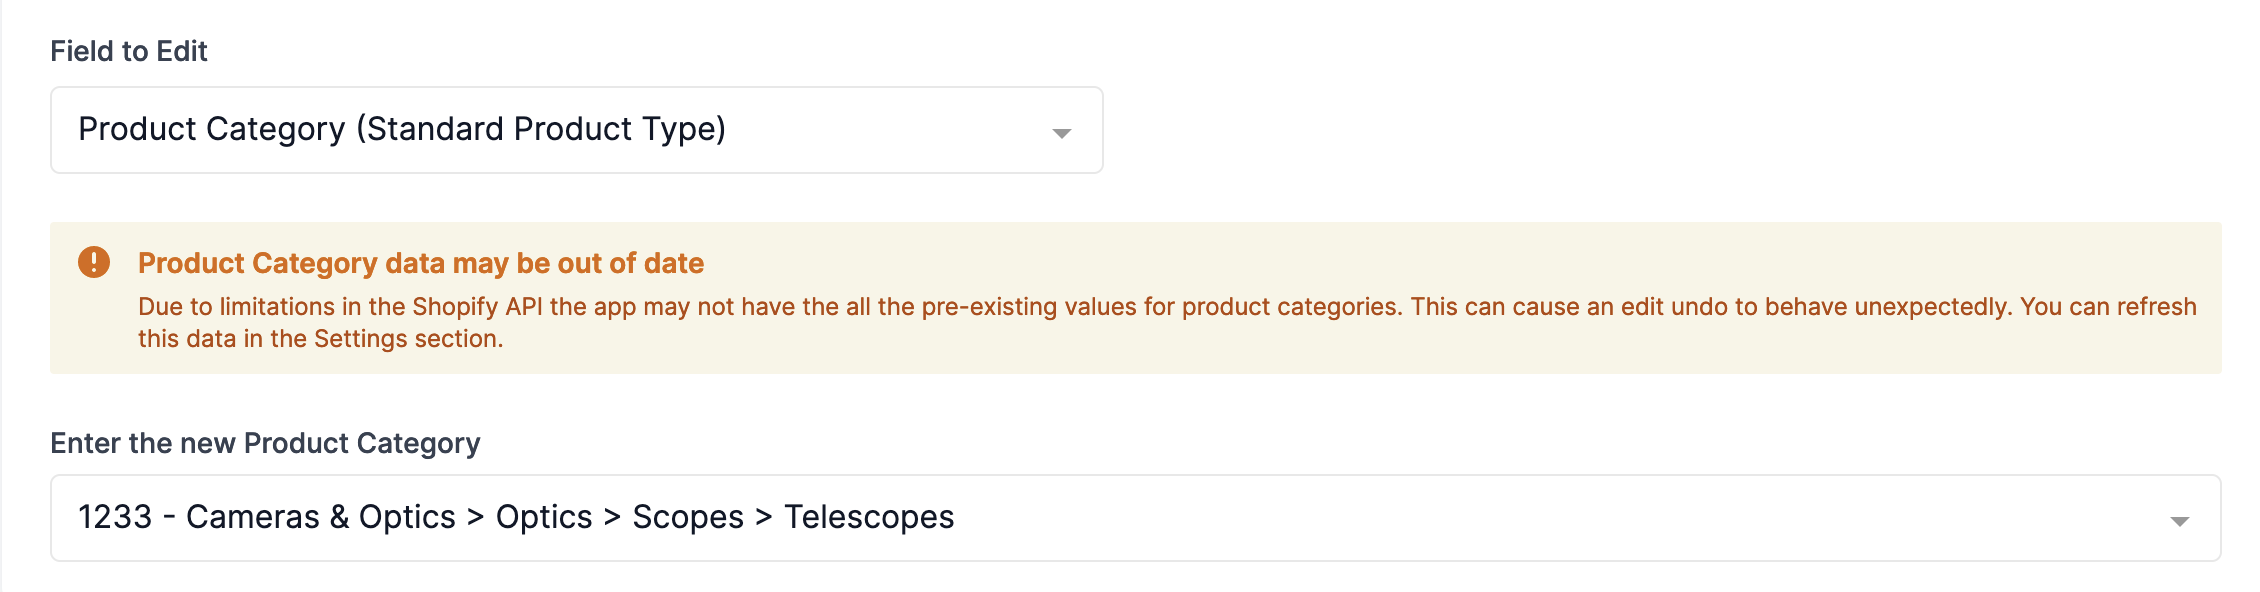
Task: Click the 'Product Category data may be out of date' heading
Action: (x=421, y=263)
